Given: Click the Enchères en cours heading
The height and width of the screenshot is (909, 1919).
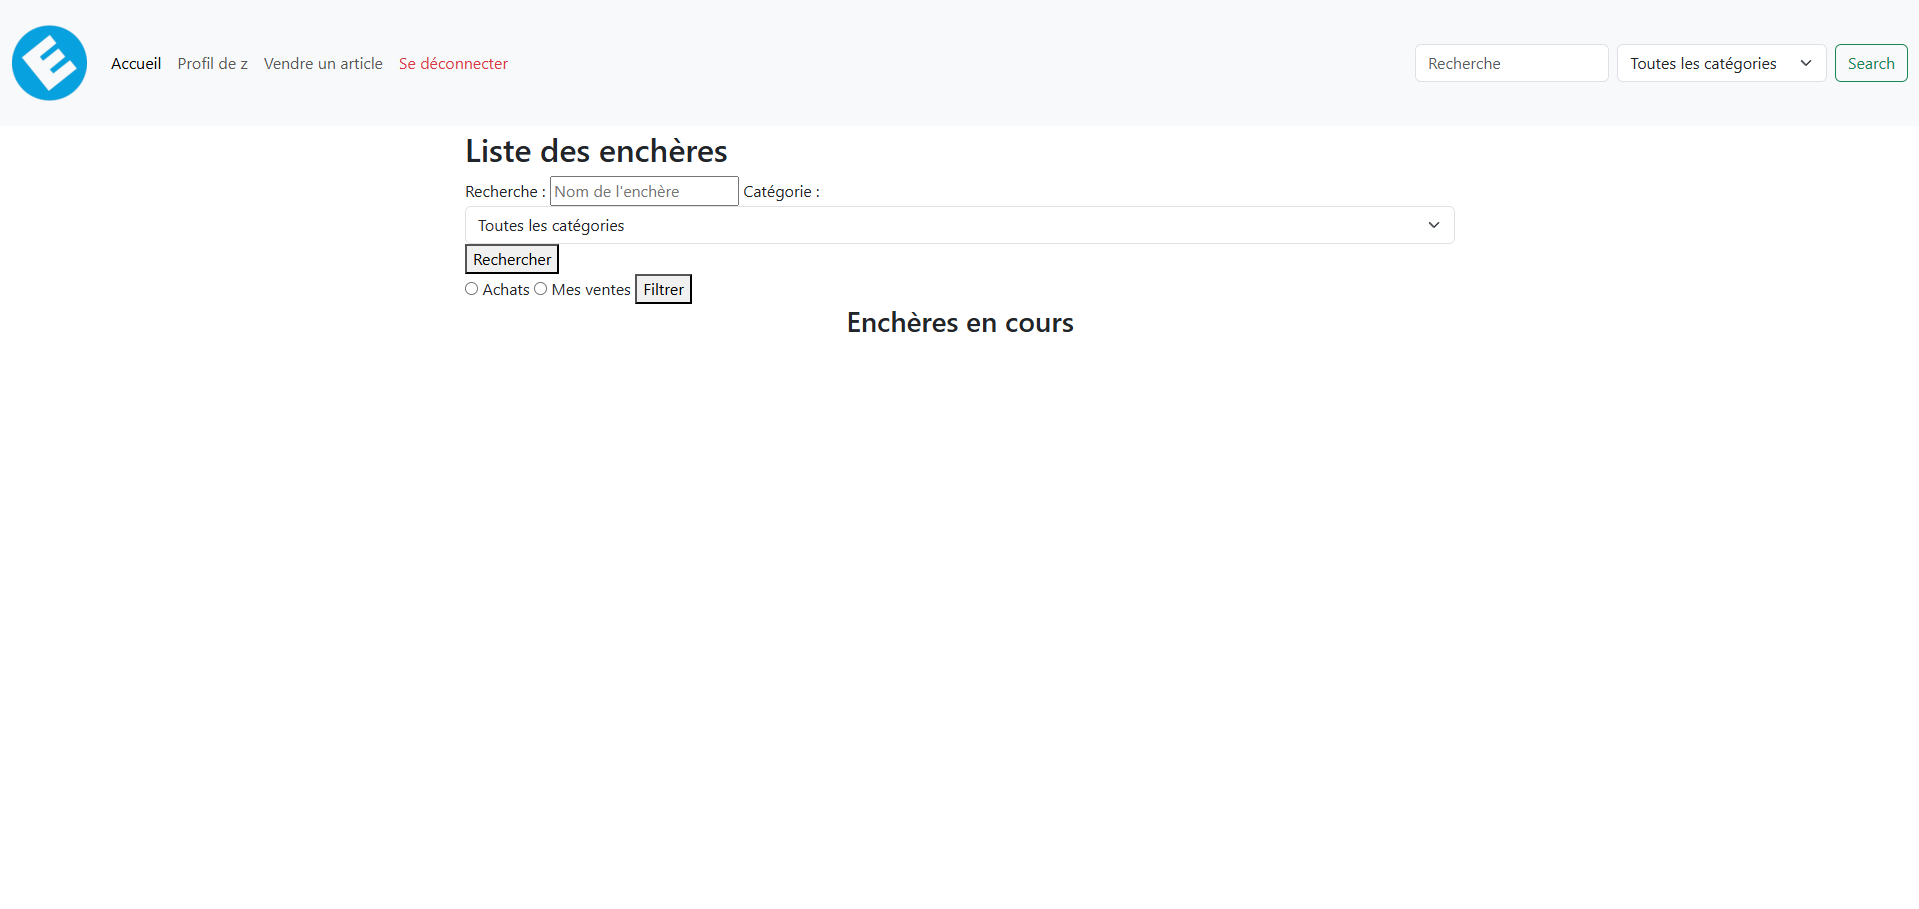Looking at the screenshot, I should coord(959,322).
